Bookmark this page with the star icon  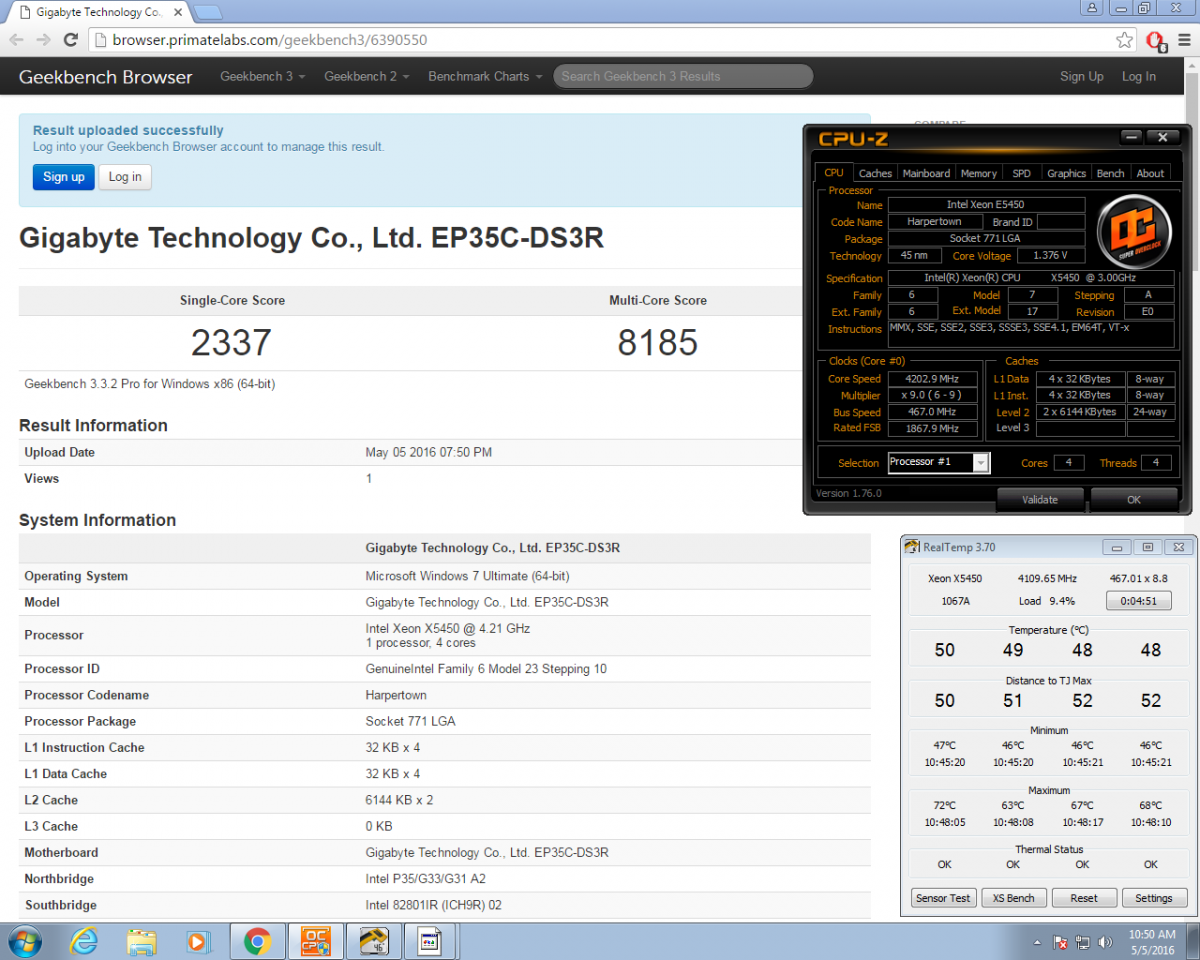(x=1124, y=40)
